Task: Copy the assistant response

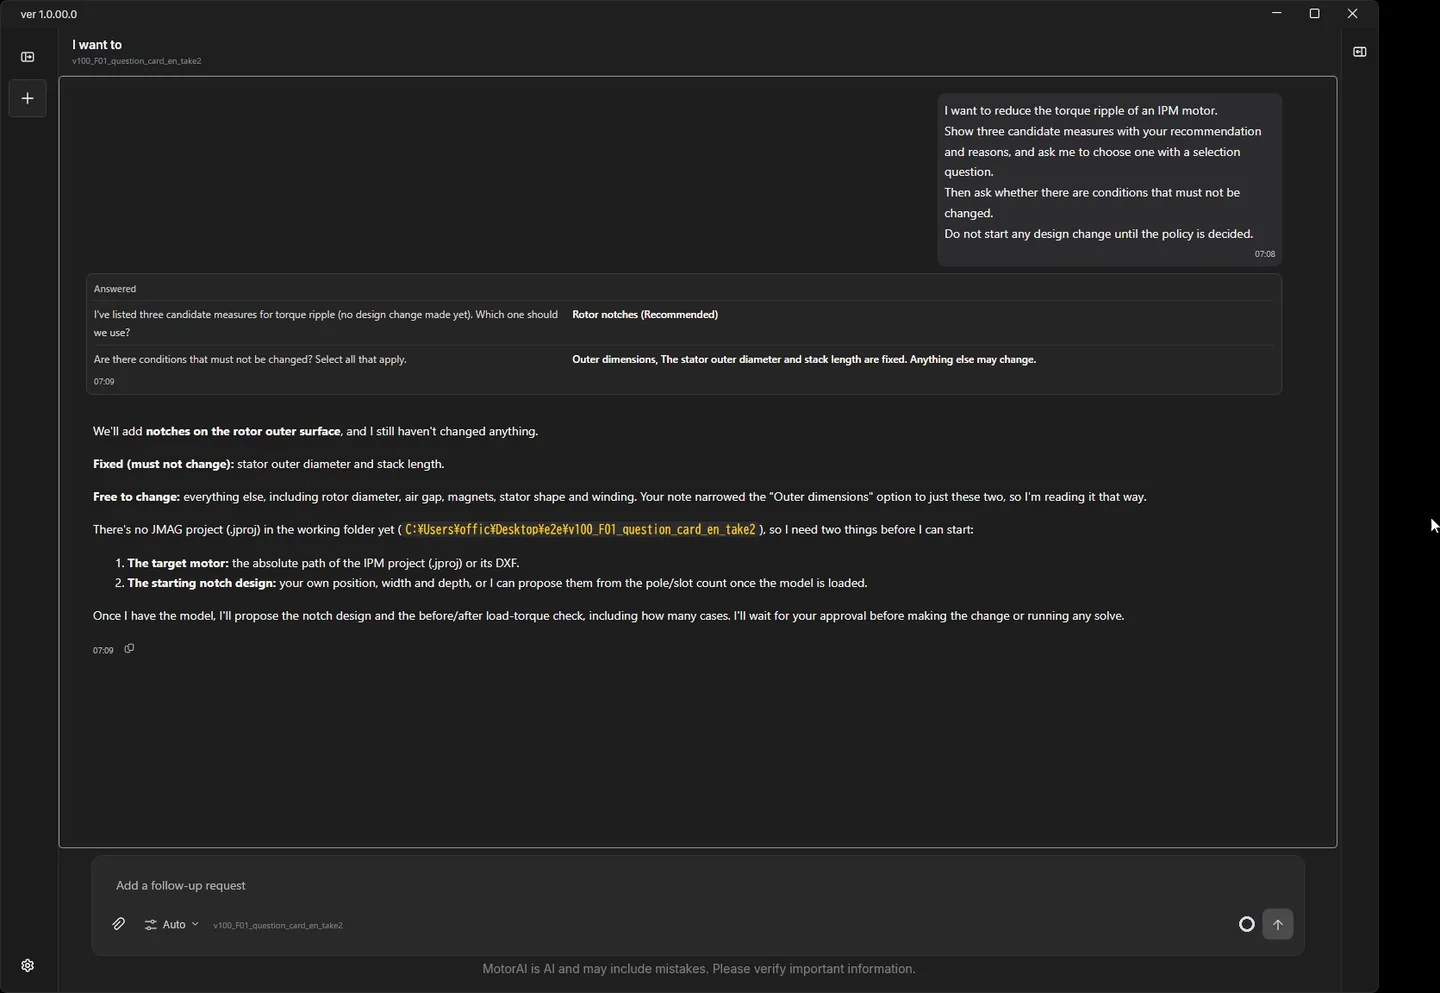Action: (x=129, y=649)
